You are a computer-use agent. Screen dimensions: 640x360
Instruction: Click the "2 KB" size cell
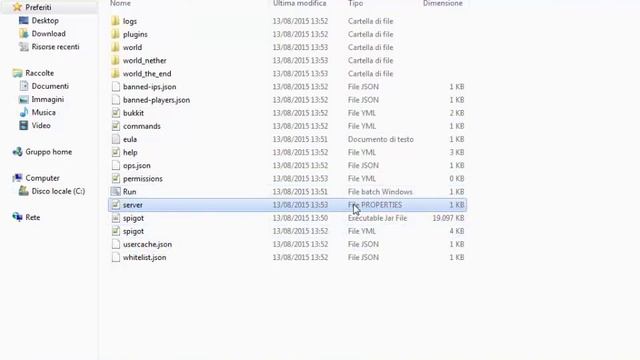coord(457,113)
